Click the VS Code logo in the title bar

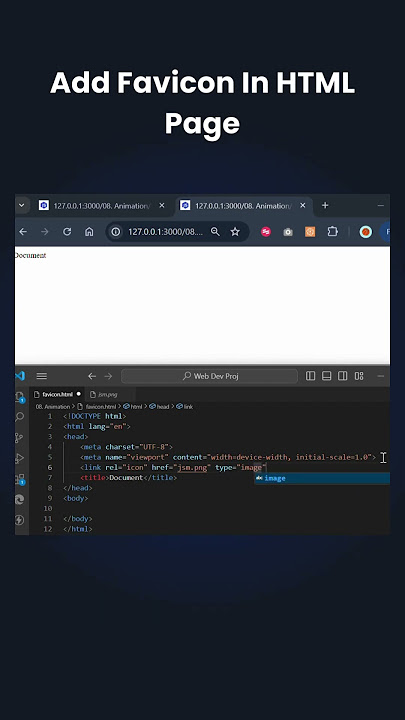pyautogui.click(x=20, y=376)
